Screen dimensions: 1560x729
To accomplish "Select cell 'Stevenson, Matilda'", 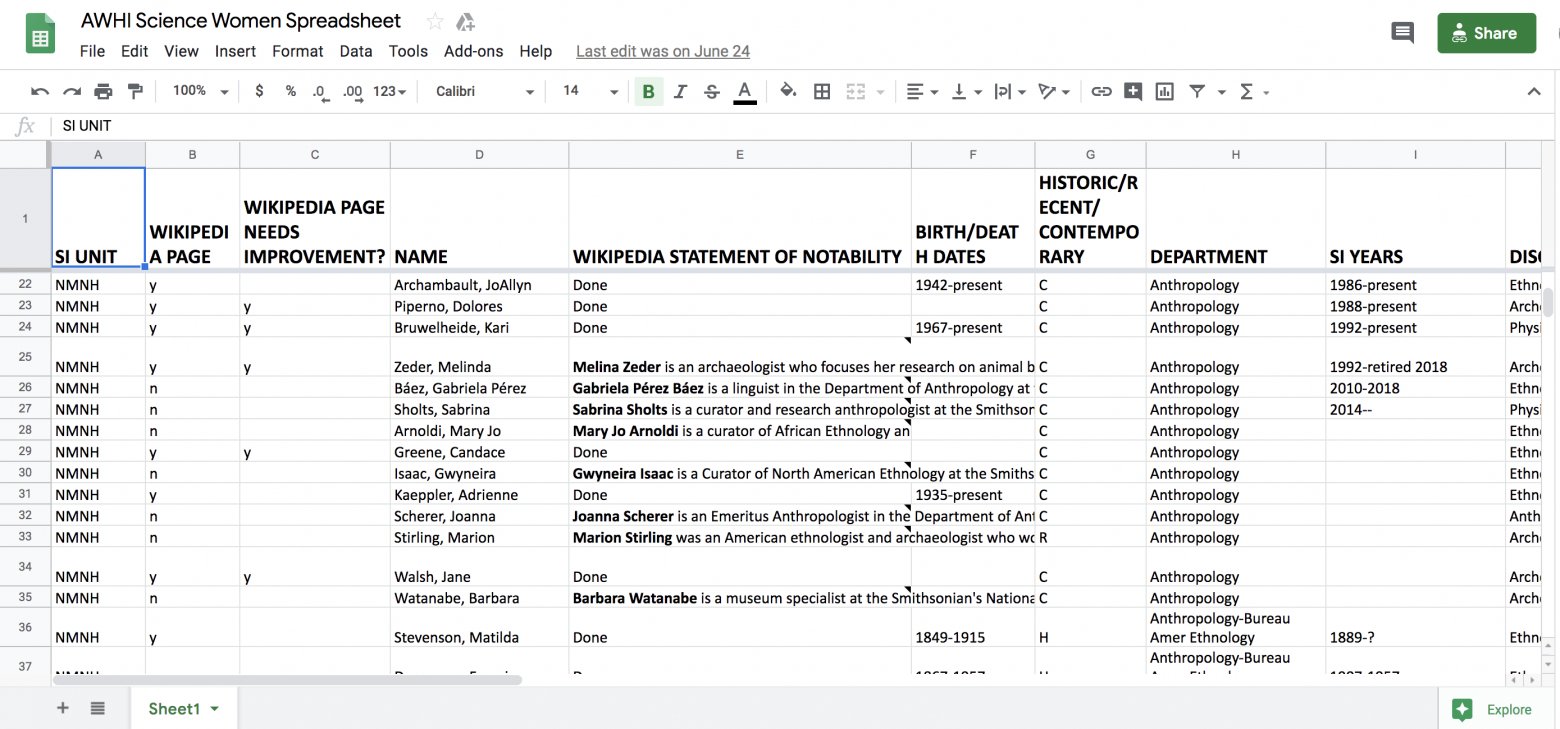I will coord(479,627).
